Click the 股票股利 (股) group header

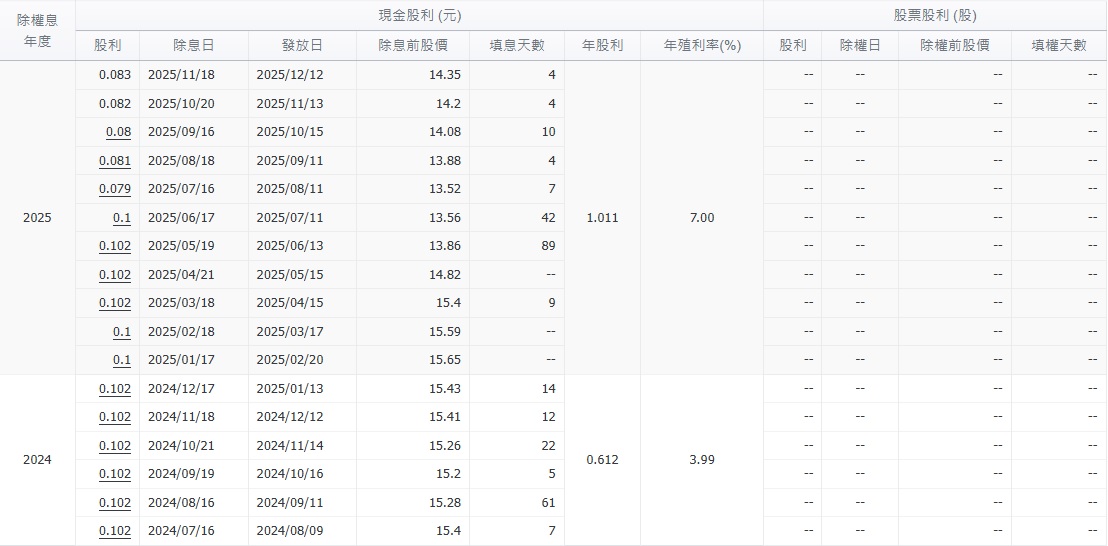tap(935, 16)
